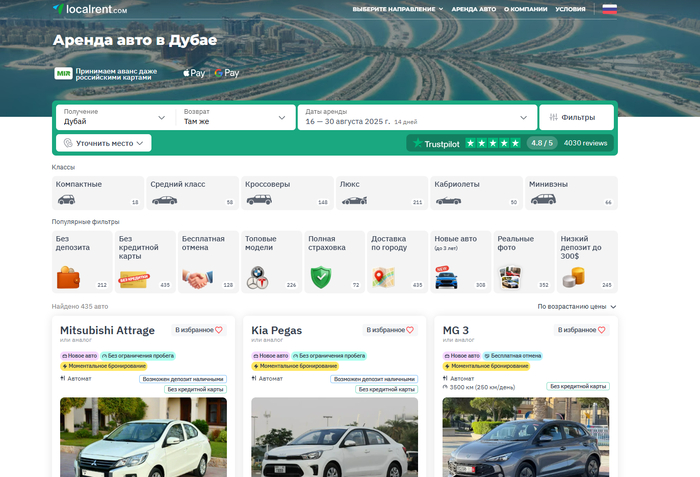Viewport: 700px width, 477px height.
Task: Expand Выберите направление menu
Action: (398, 9)
